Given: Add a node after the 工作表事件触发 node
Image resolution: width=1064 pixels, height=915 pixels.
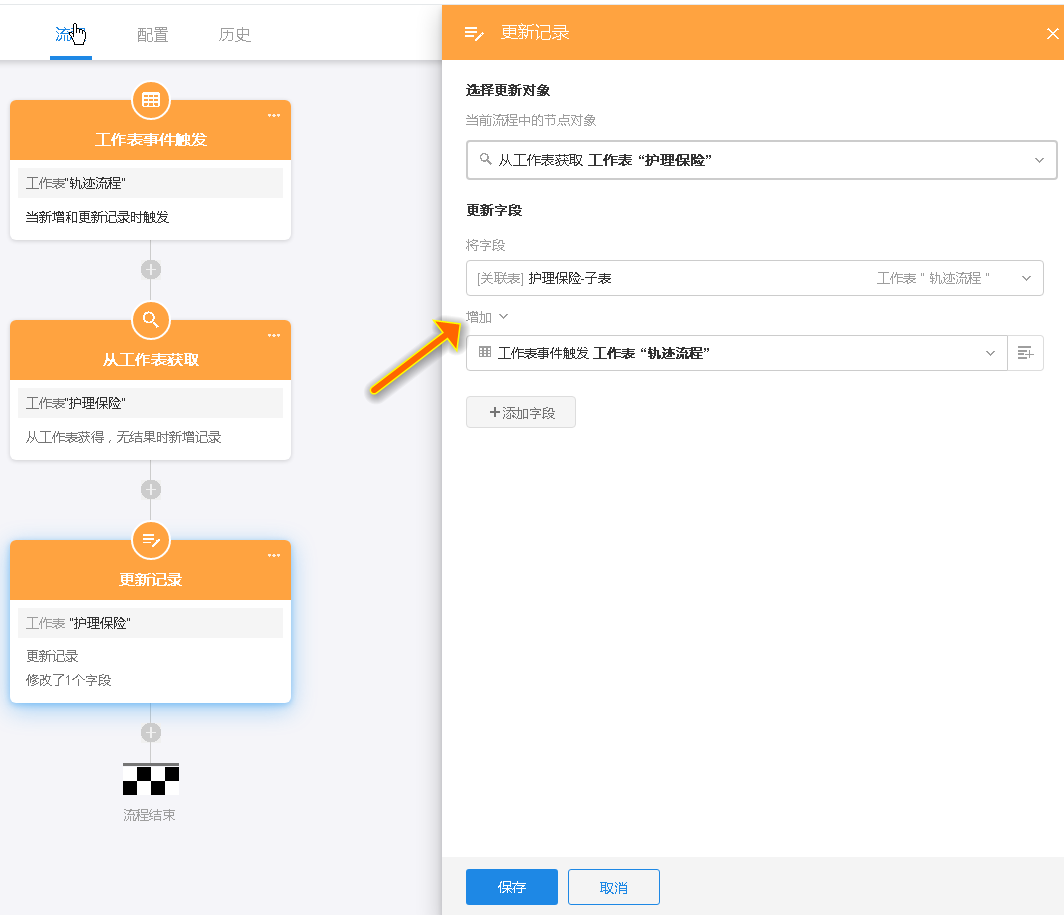Looking at the screenshot, I should 151,269.
